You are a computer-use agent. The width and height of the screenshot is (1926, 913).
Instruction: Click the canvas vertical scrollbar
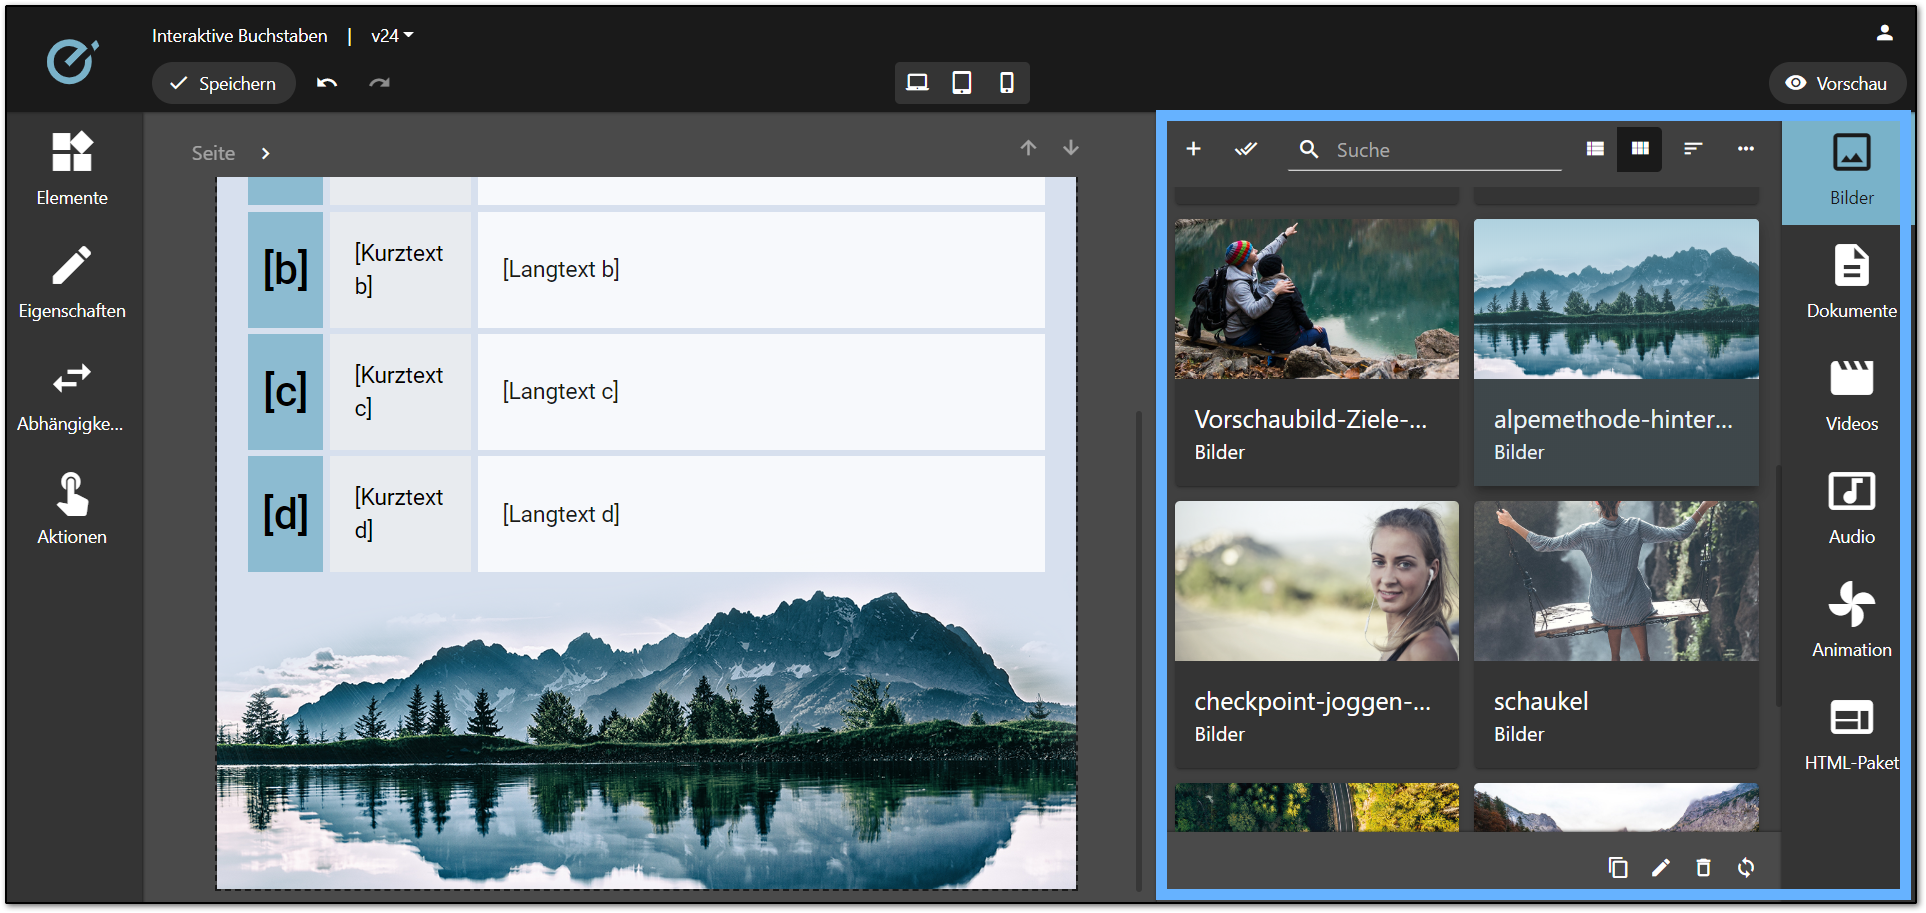pos(1139,650)
